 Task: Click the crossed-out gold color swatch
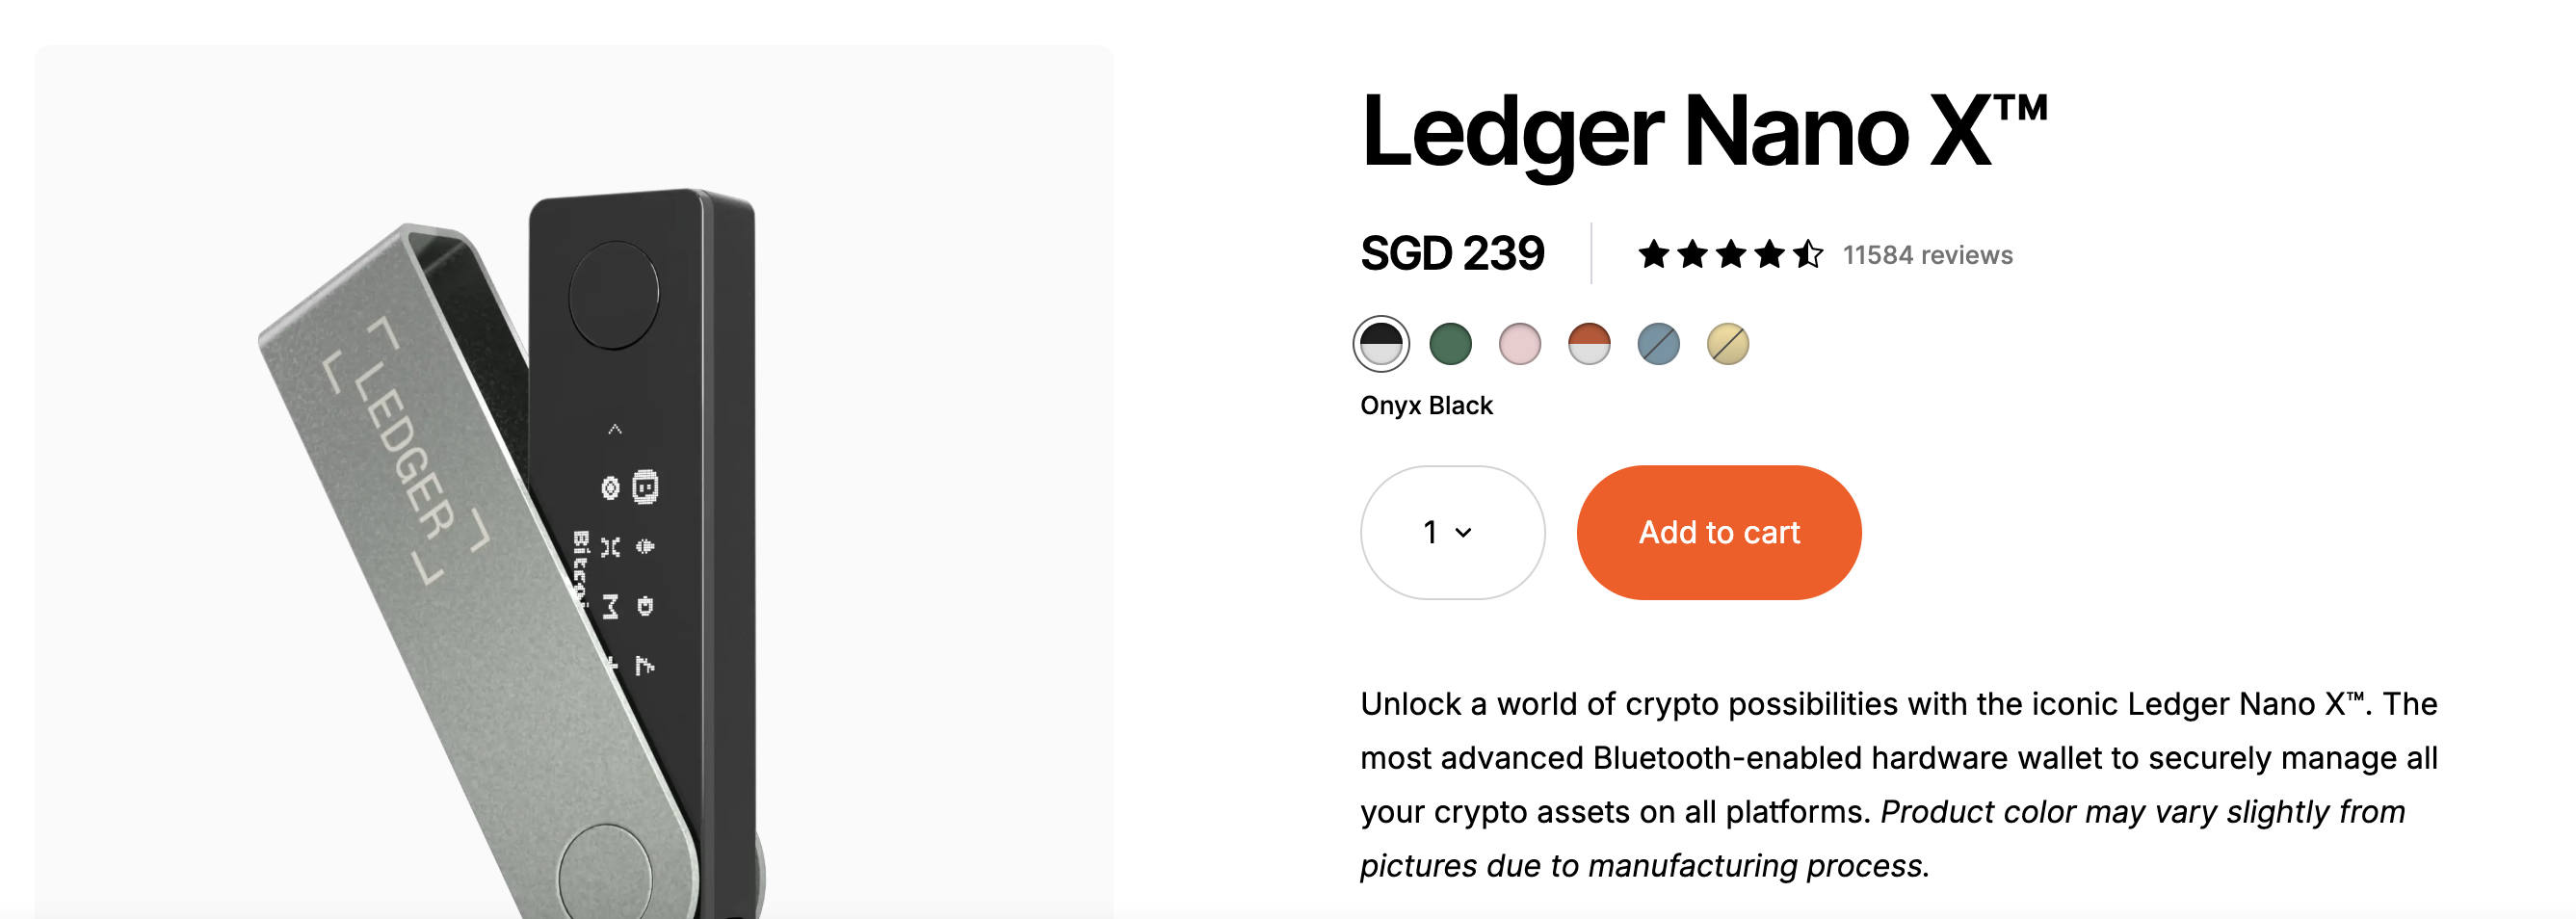[1727, 344]
